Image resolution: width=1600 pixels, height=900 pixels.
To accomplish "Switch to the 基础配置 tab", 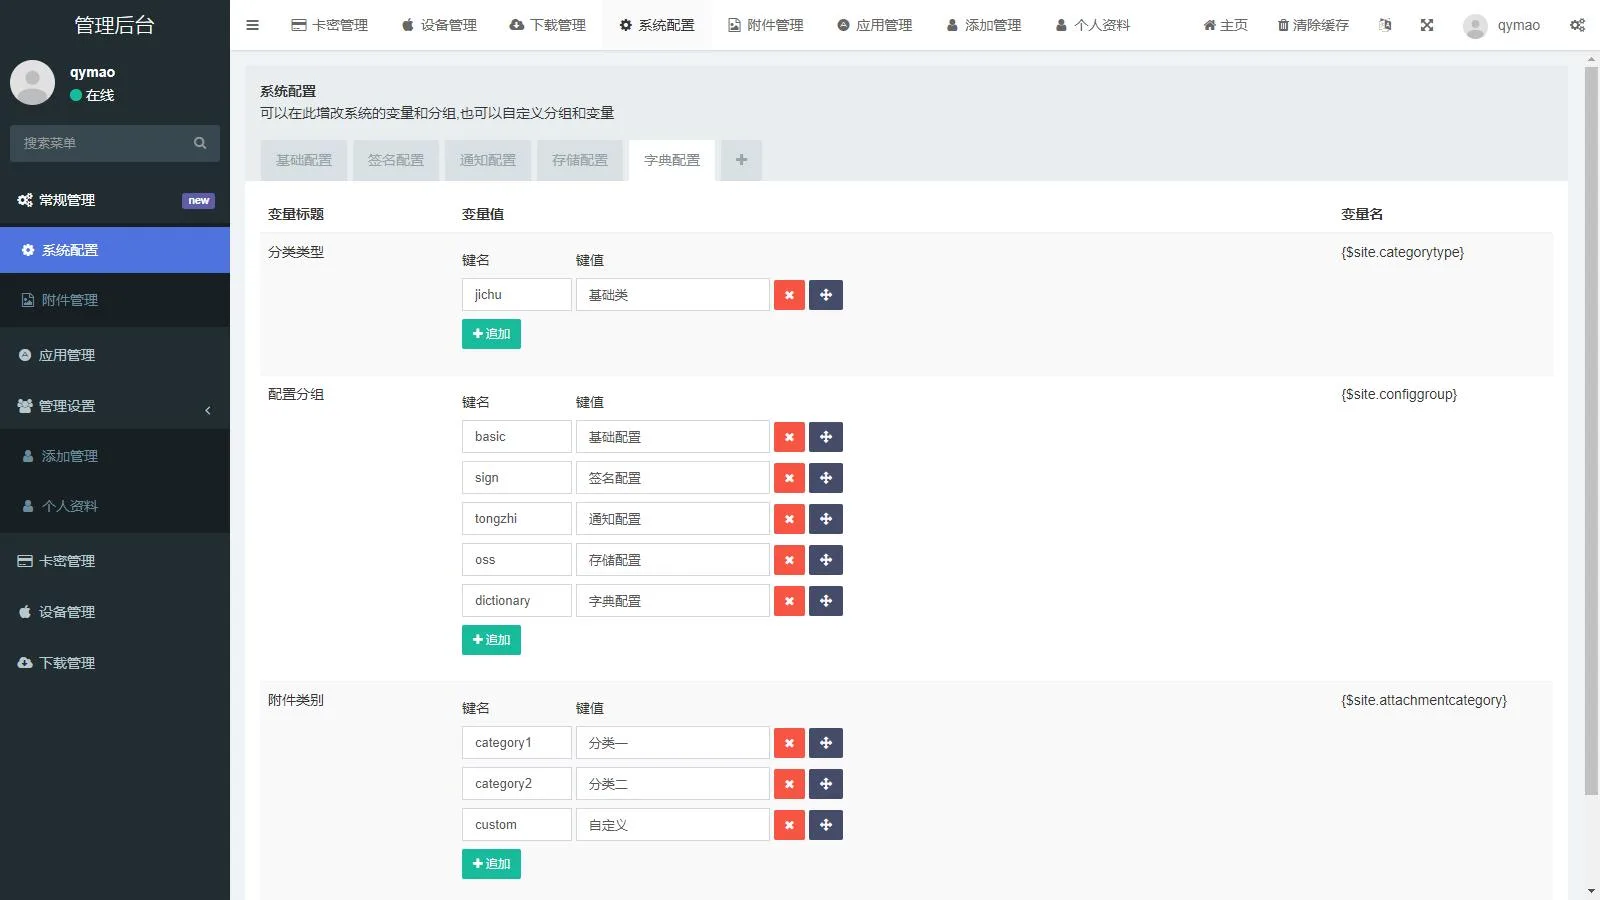I will 302,160.
